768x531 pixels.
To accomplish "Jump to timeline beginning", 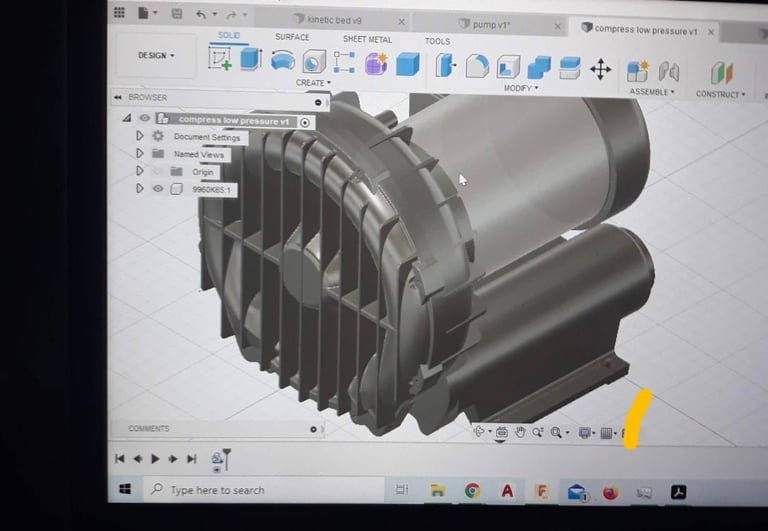I will (x=120, y=459).
